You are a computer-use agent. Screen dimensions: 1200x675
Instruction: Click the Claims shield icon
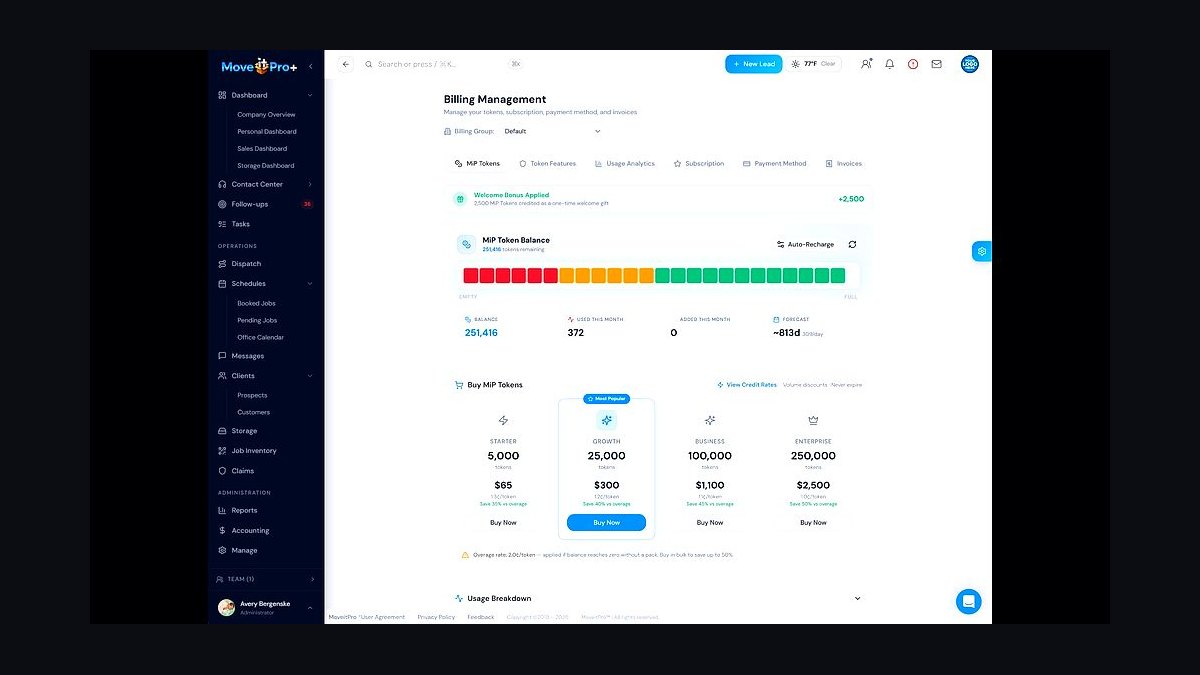tap(222, 471)
